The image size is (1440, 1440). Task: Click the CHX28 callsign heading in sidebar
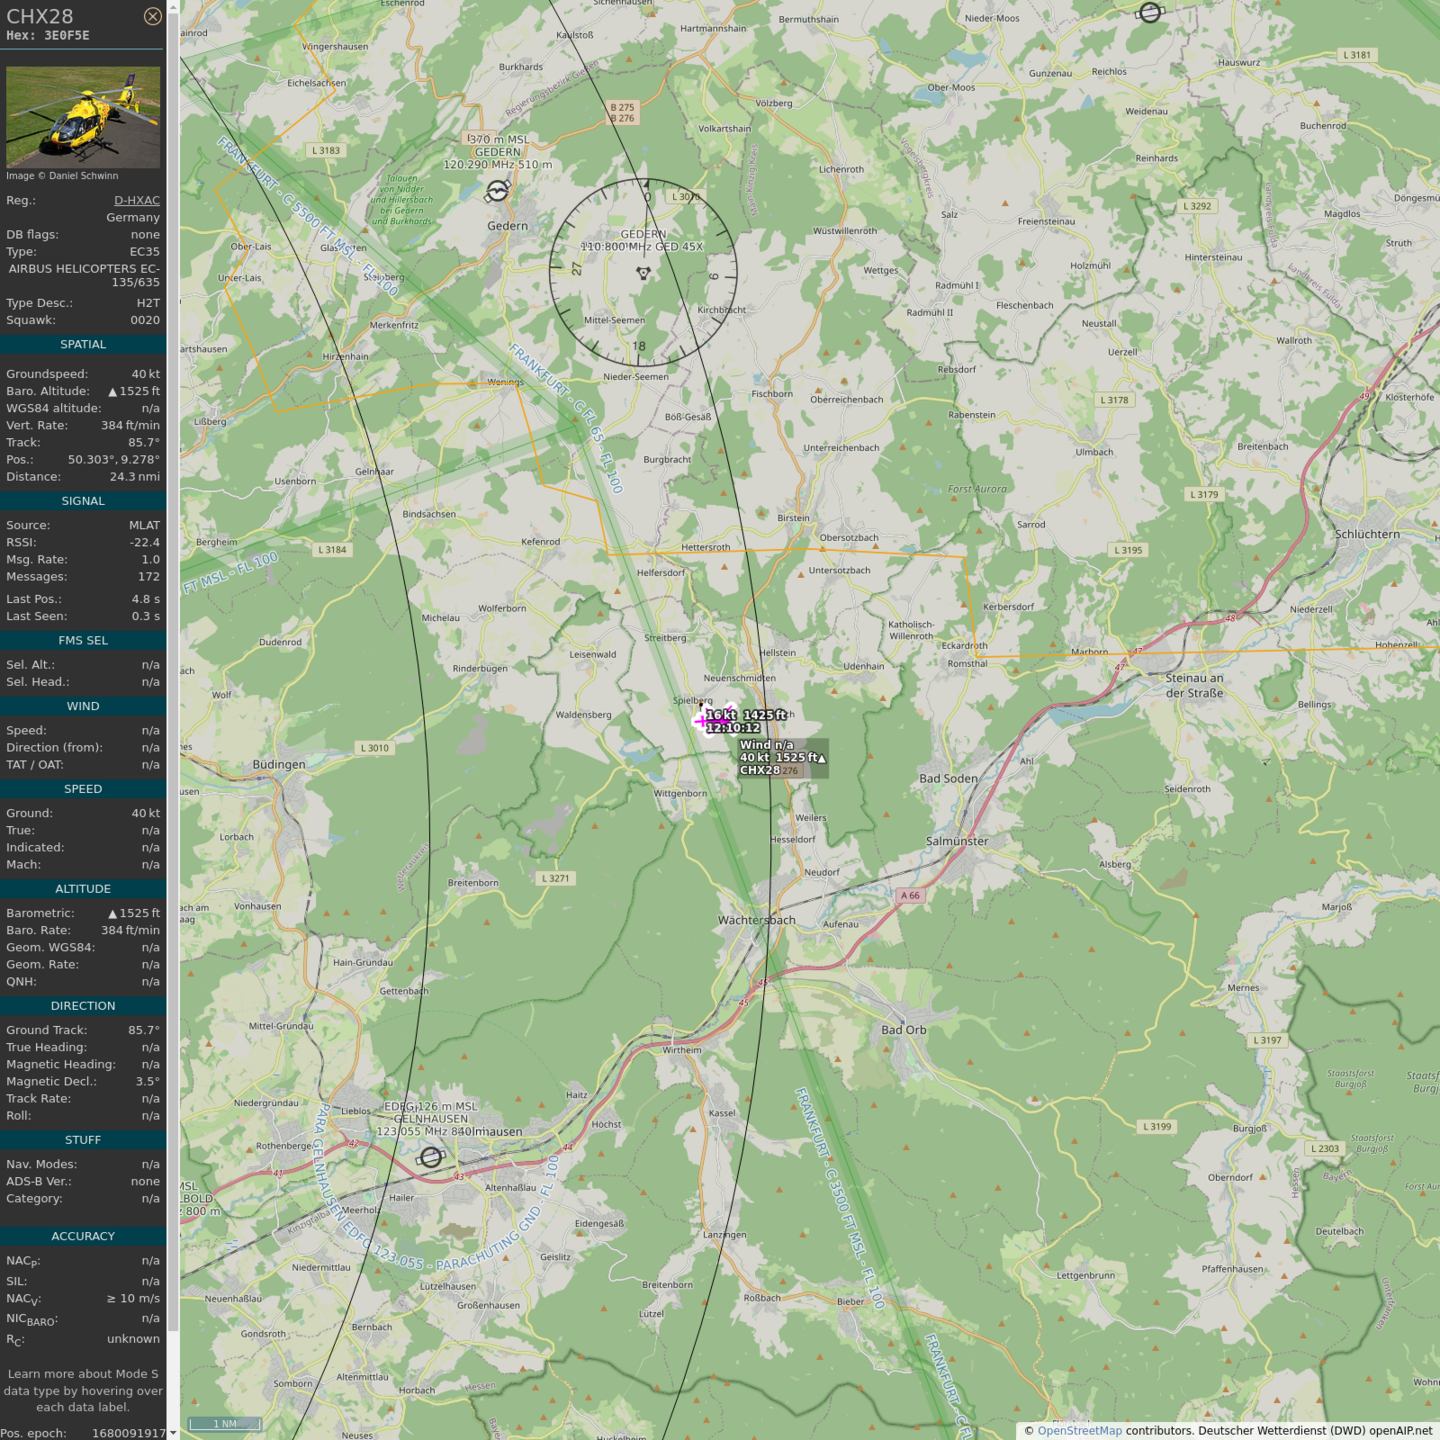click(x=40, y=16)
